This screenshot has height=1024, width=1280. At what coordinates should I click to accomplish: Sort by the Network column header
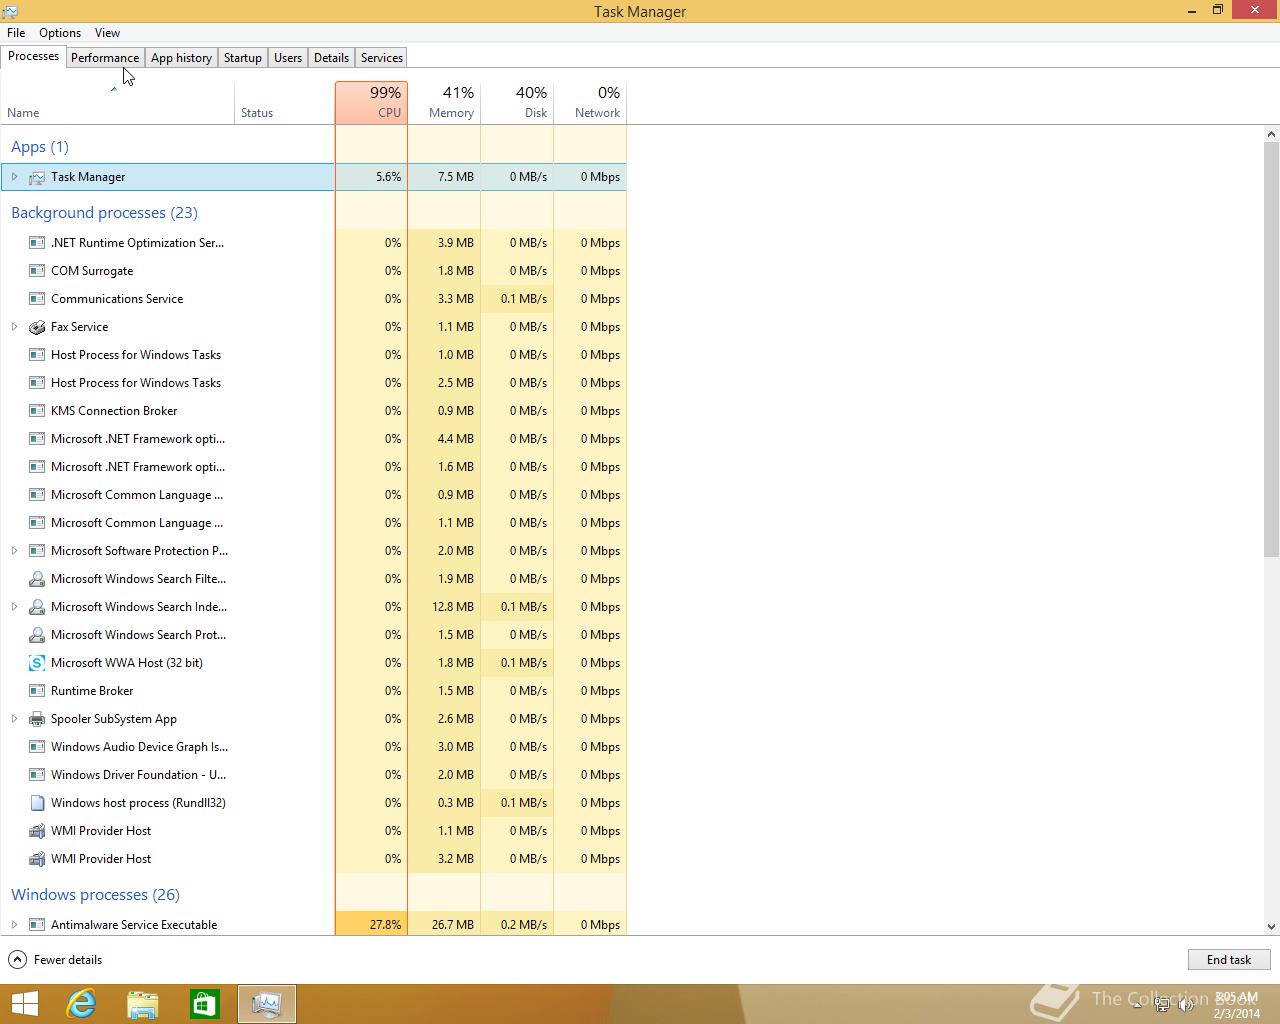(590, 103)
